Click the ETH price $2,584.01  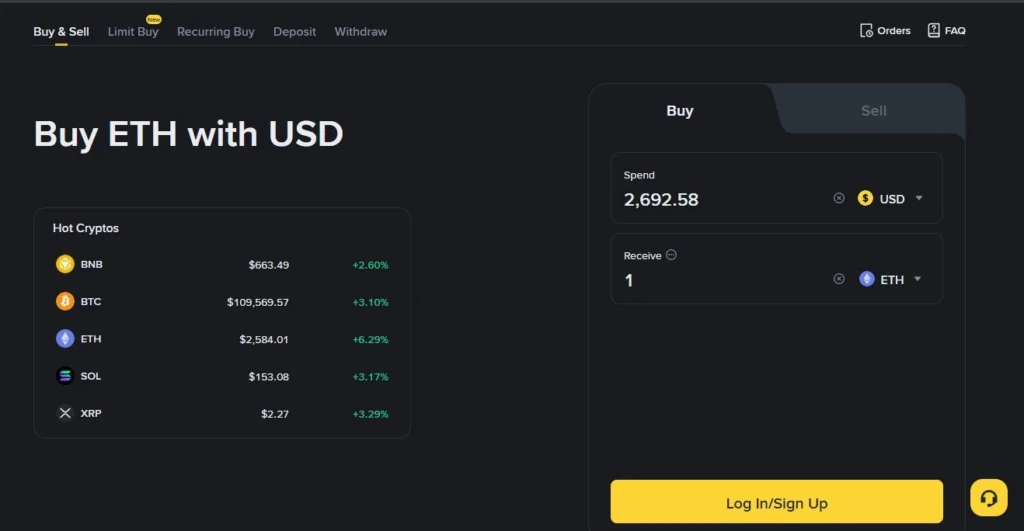click(x=264, y=339)
